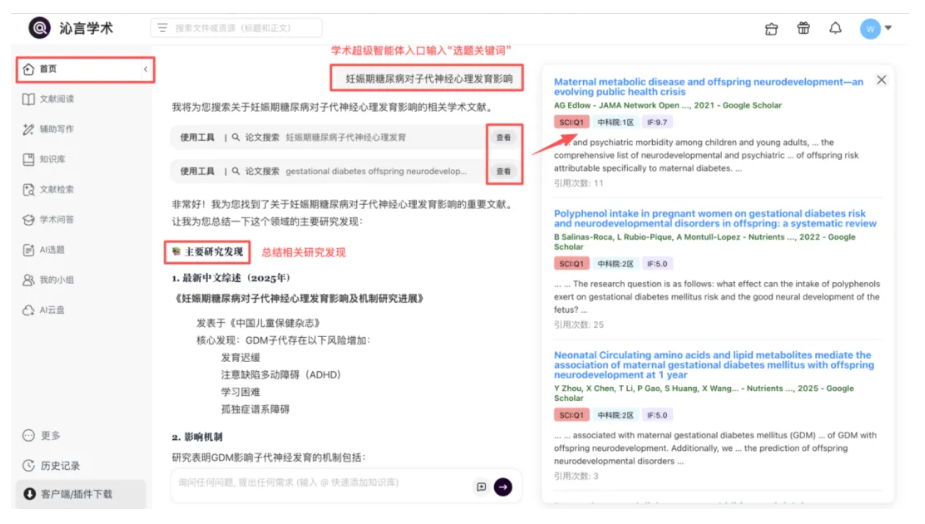Image resolution: width=925 pixels, height=524 pixels.
Task: Expand the user avatar dropdown arrow
Action: 888,28
